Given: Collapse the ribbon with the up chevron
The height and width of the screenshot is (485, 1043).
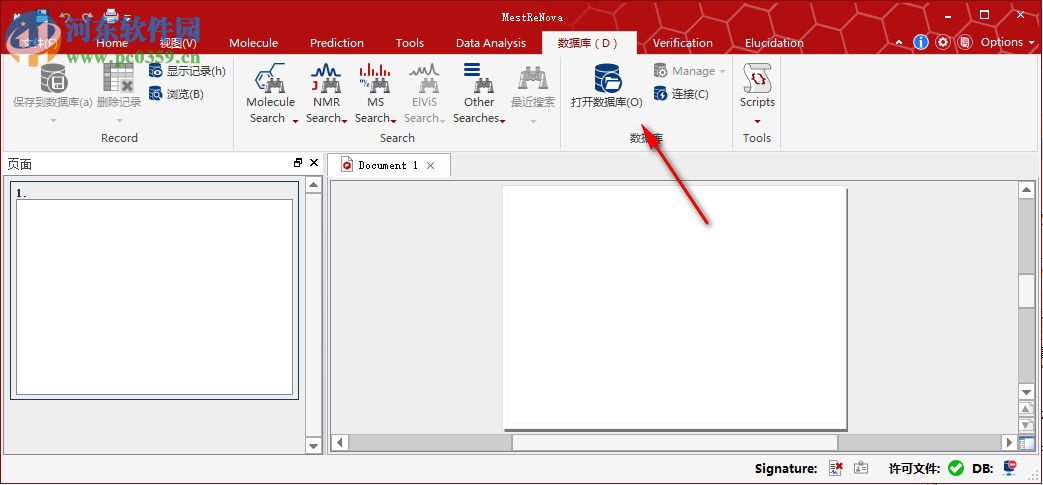Looking at the screenshot, I should (x=899, y=42).
